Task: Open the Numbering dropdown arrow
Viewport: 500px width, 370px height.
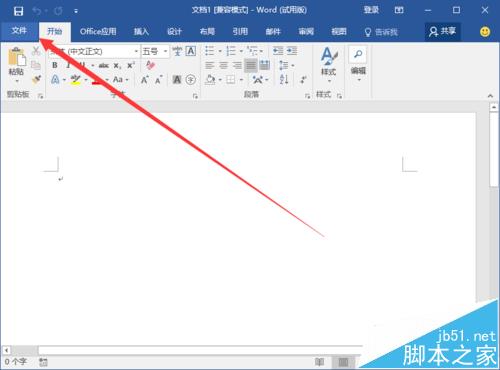Action: pos(241,51)
